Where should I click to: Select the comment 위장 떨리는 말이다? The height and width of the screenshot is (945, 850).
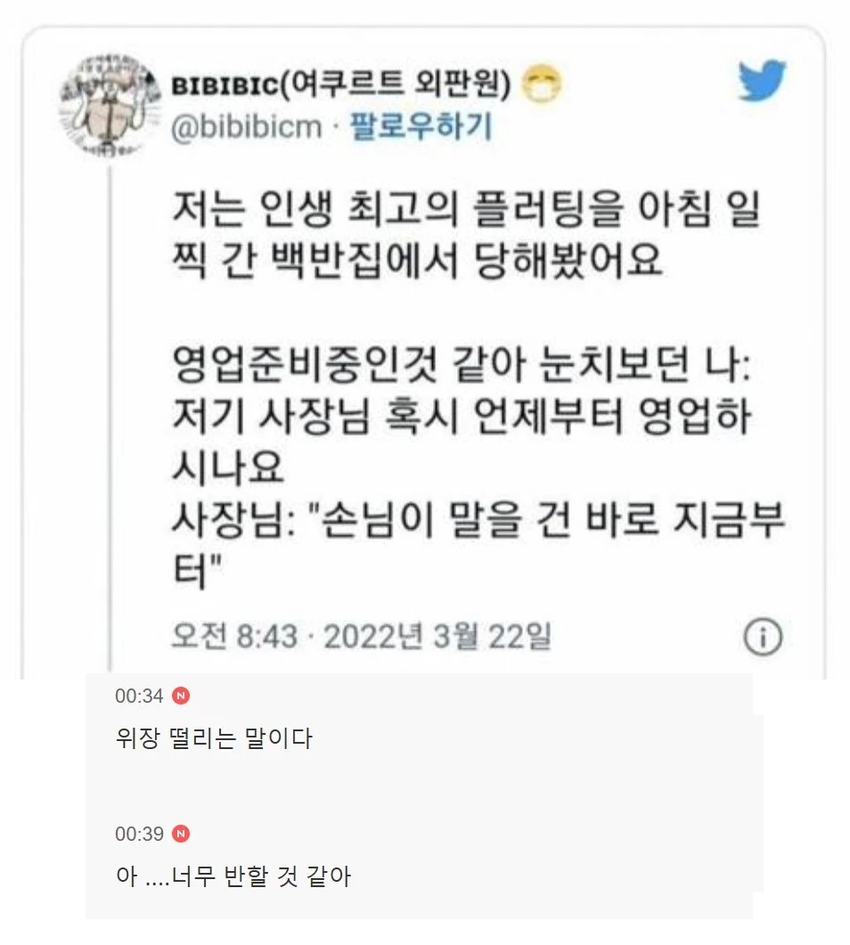(x=214, y=738)
